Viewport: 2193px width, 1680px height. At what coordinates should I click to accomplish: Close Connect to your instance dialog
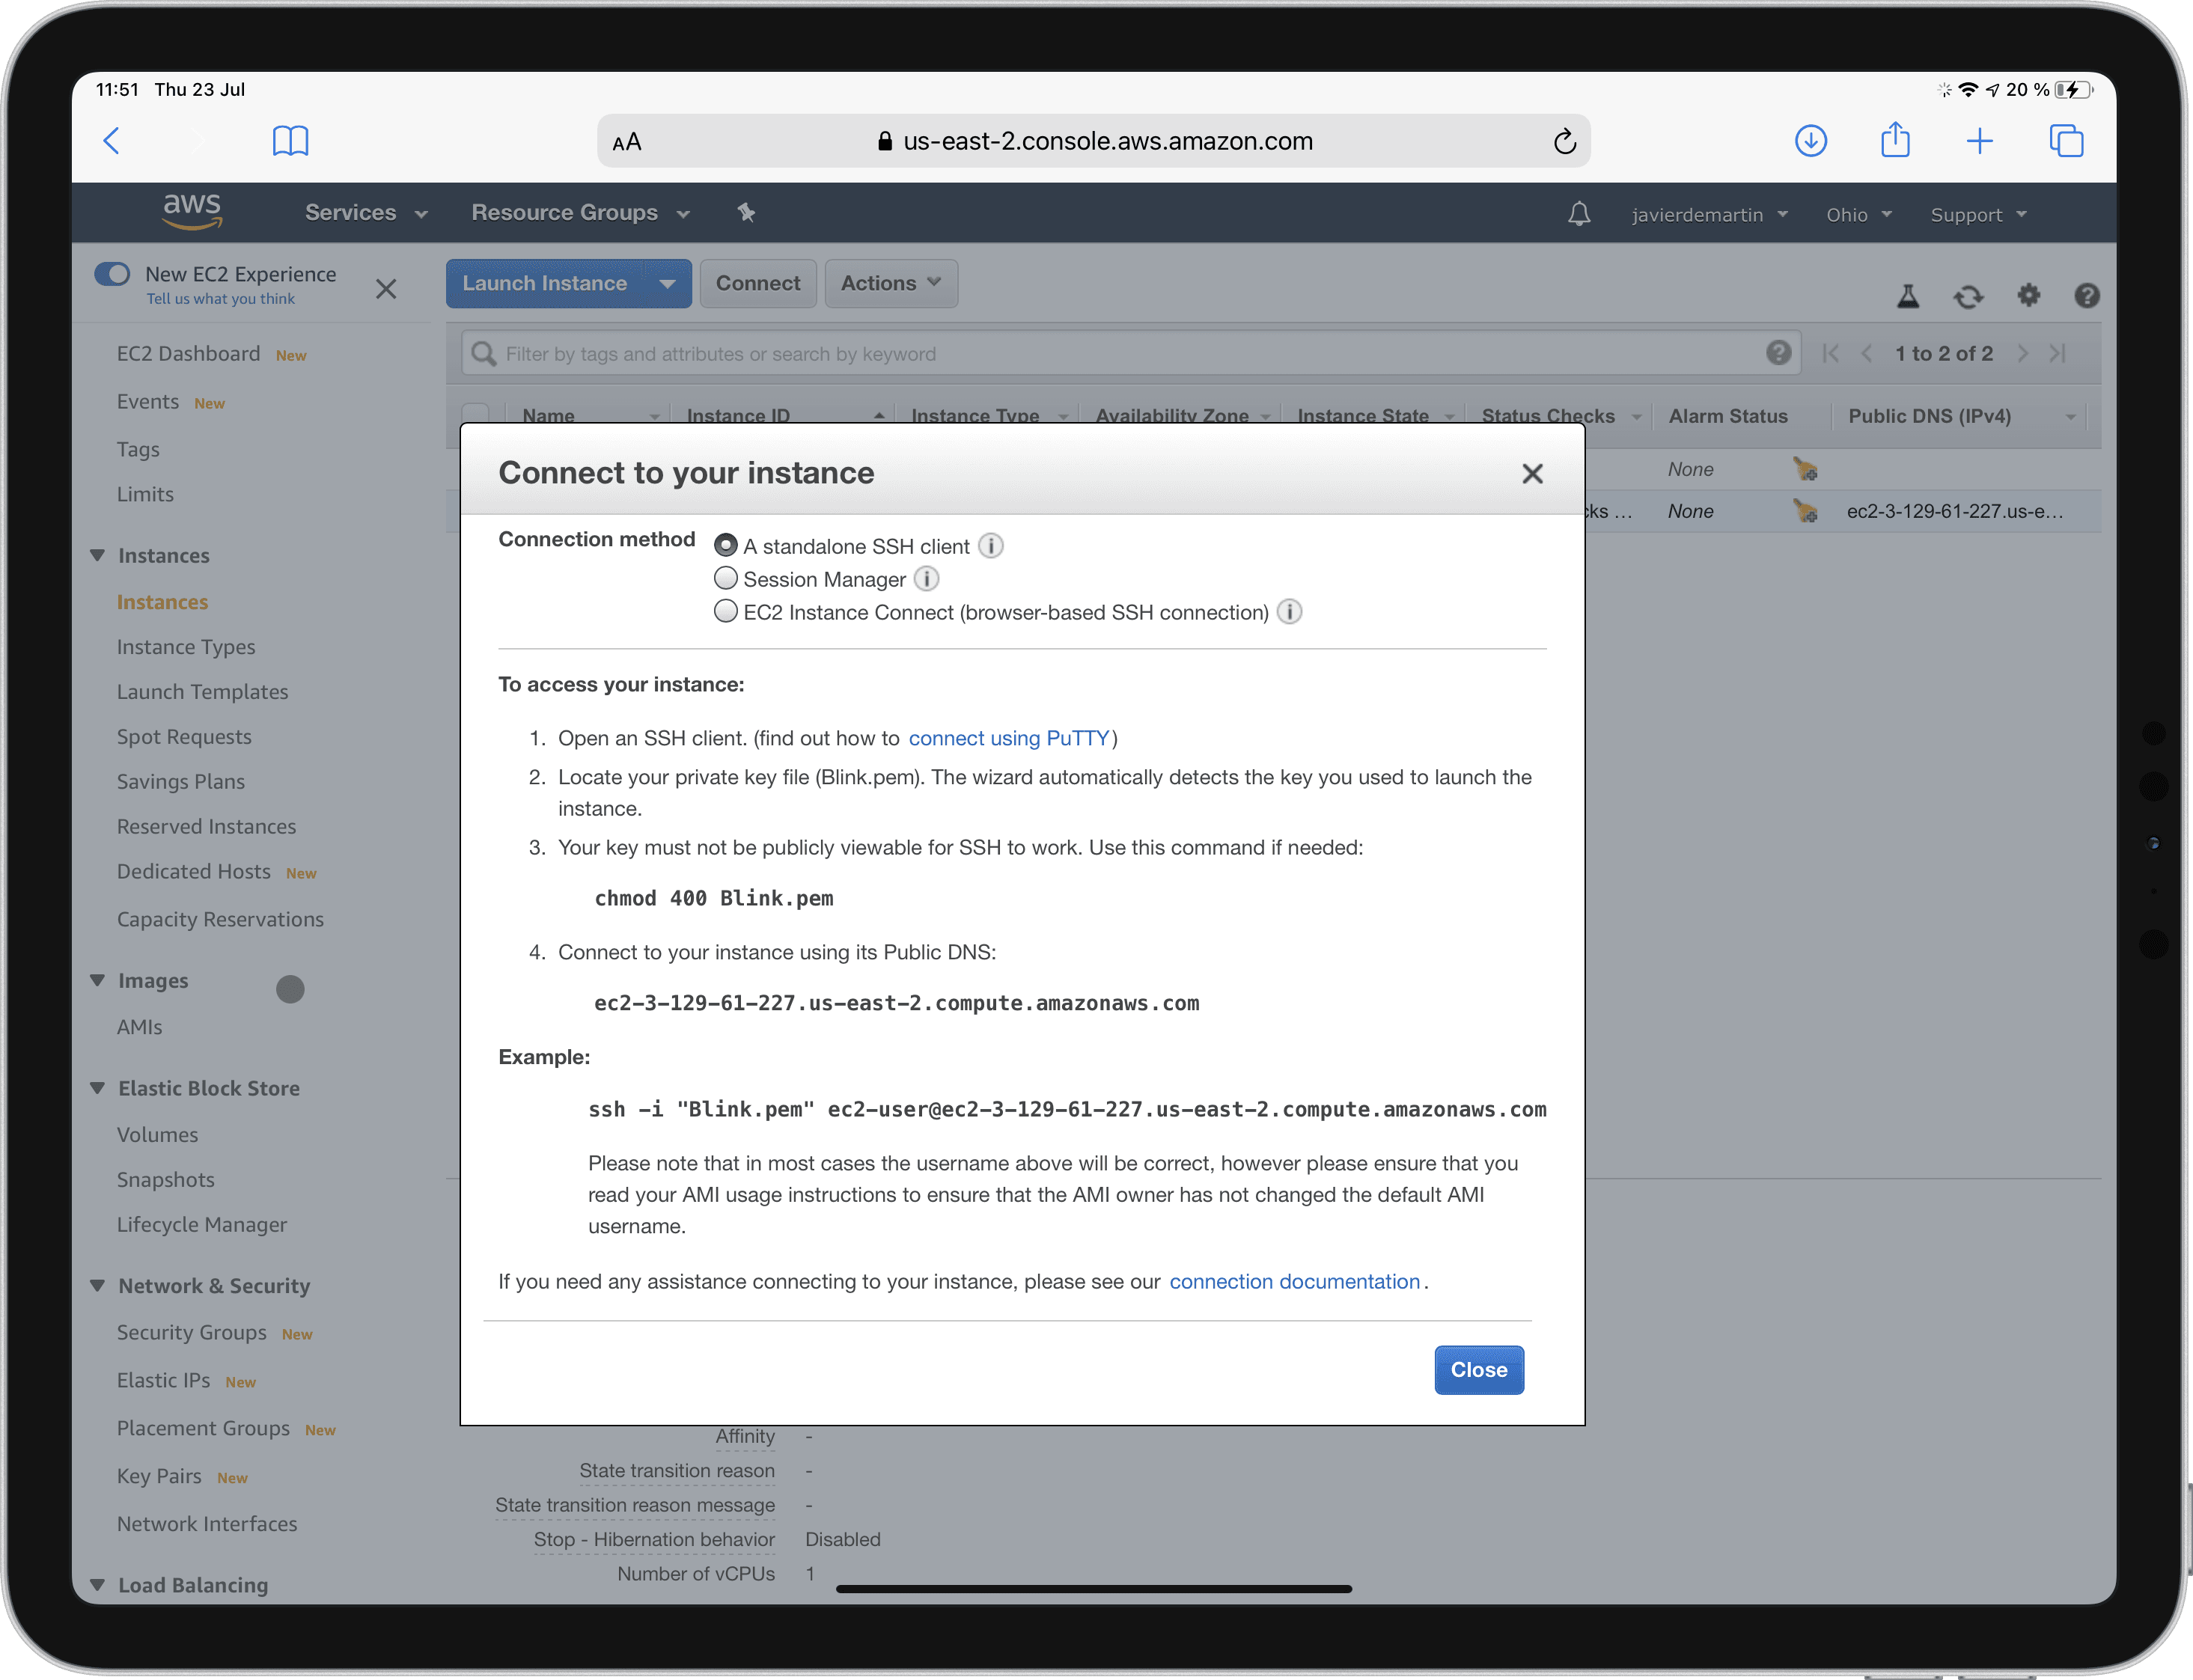point(1532,474)
